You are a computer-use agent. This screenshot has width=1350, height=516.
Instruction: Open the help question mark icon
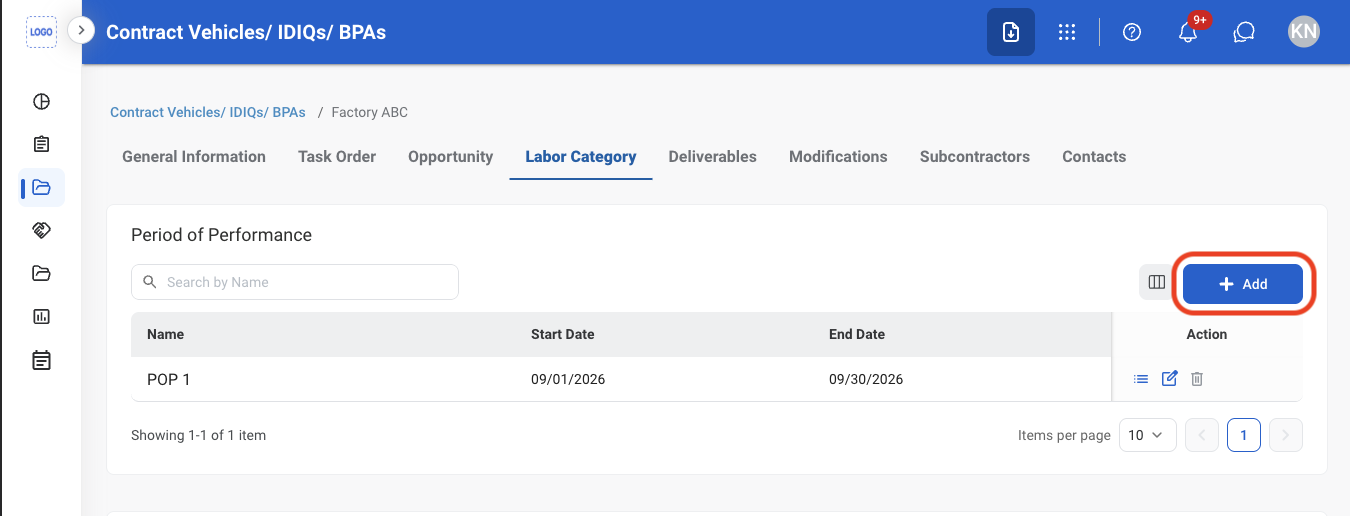[1132, 32]
